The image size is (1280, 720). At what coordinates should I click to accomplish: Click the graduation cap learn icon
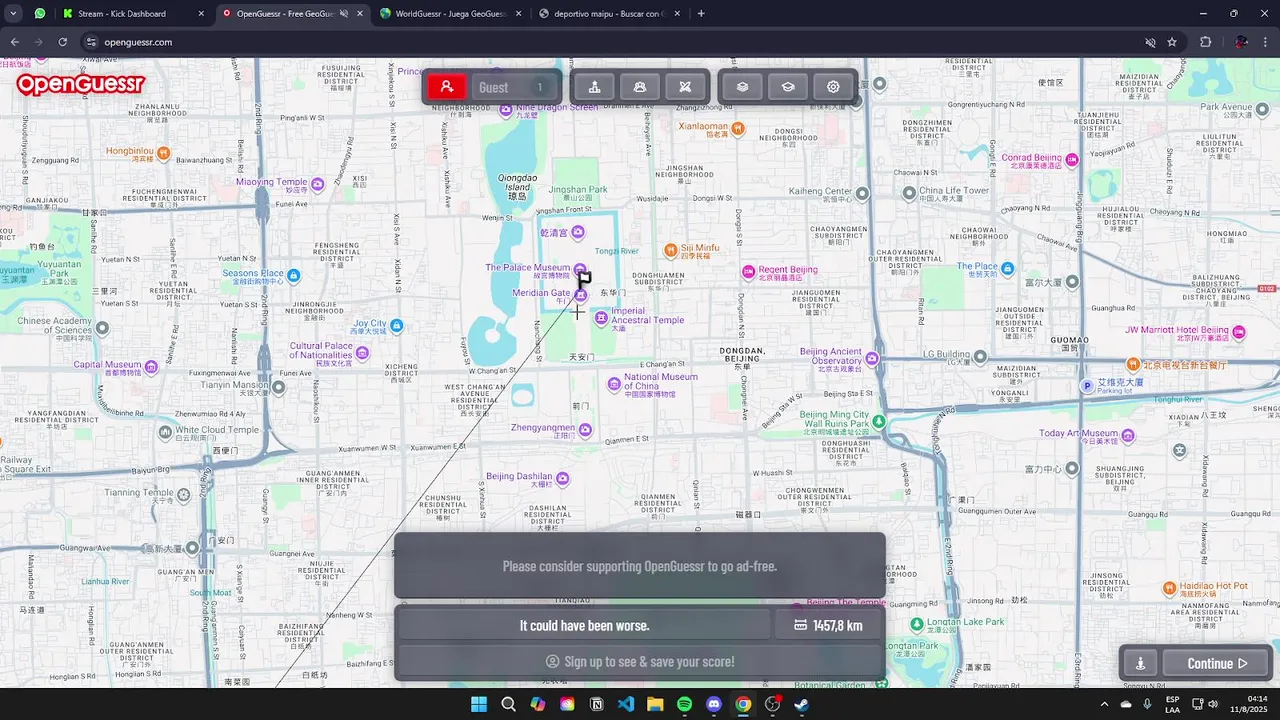tap(788, 87)
